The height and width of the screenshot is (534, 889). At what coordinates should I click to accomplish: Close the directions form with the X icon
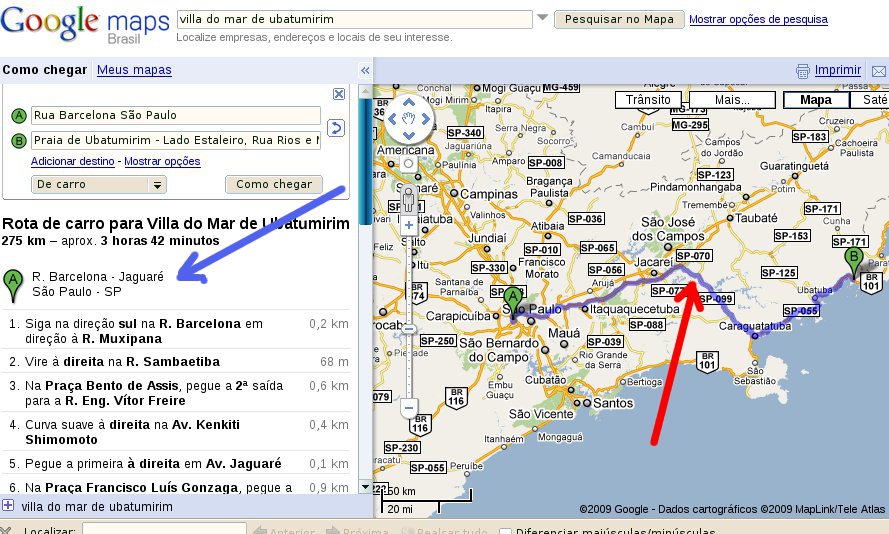(x=339, y=94)
